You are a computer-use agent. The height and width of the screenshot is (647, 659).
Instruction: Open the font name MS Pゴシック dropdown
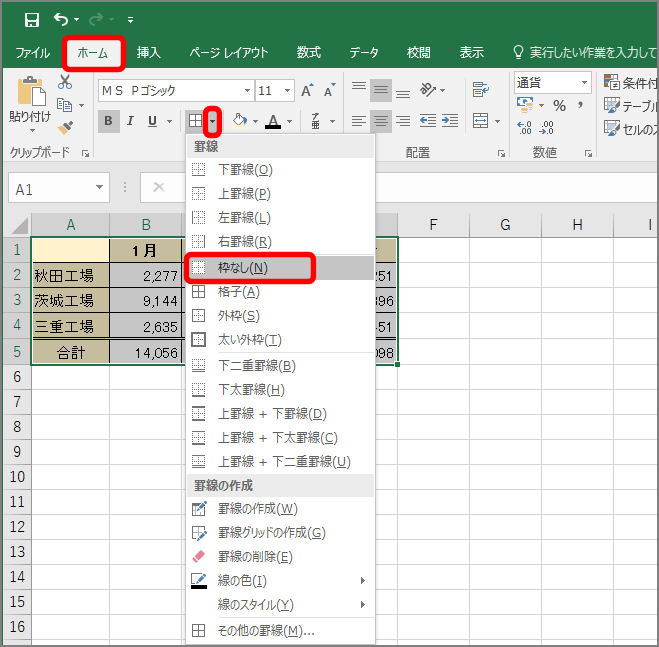coord(248,90)
